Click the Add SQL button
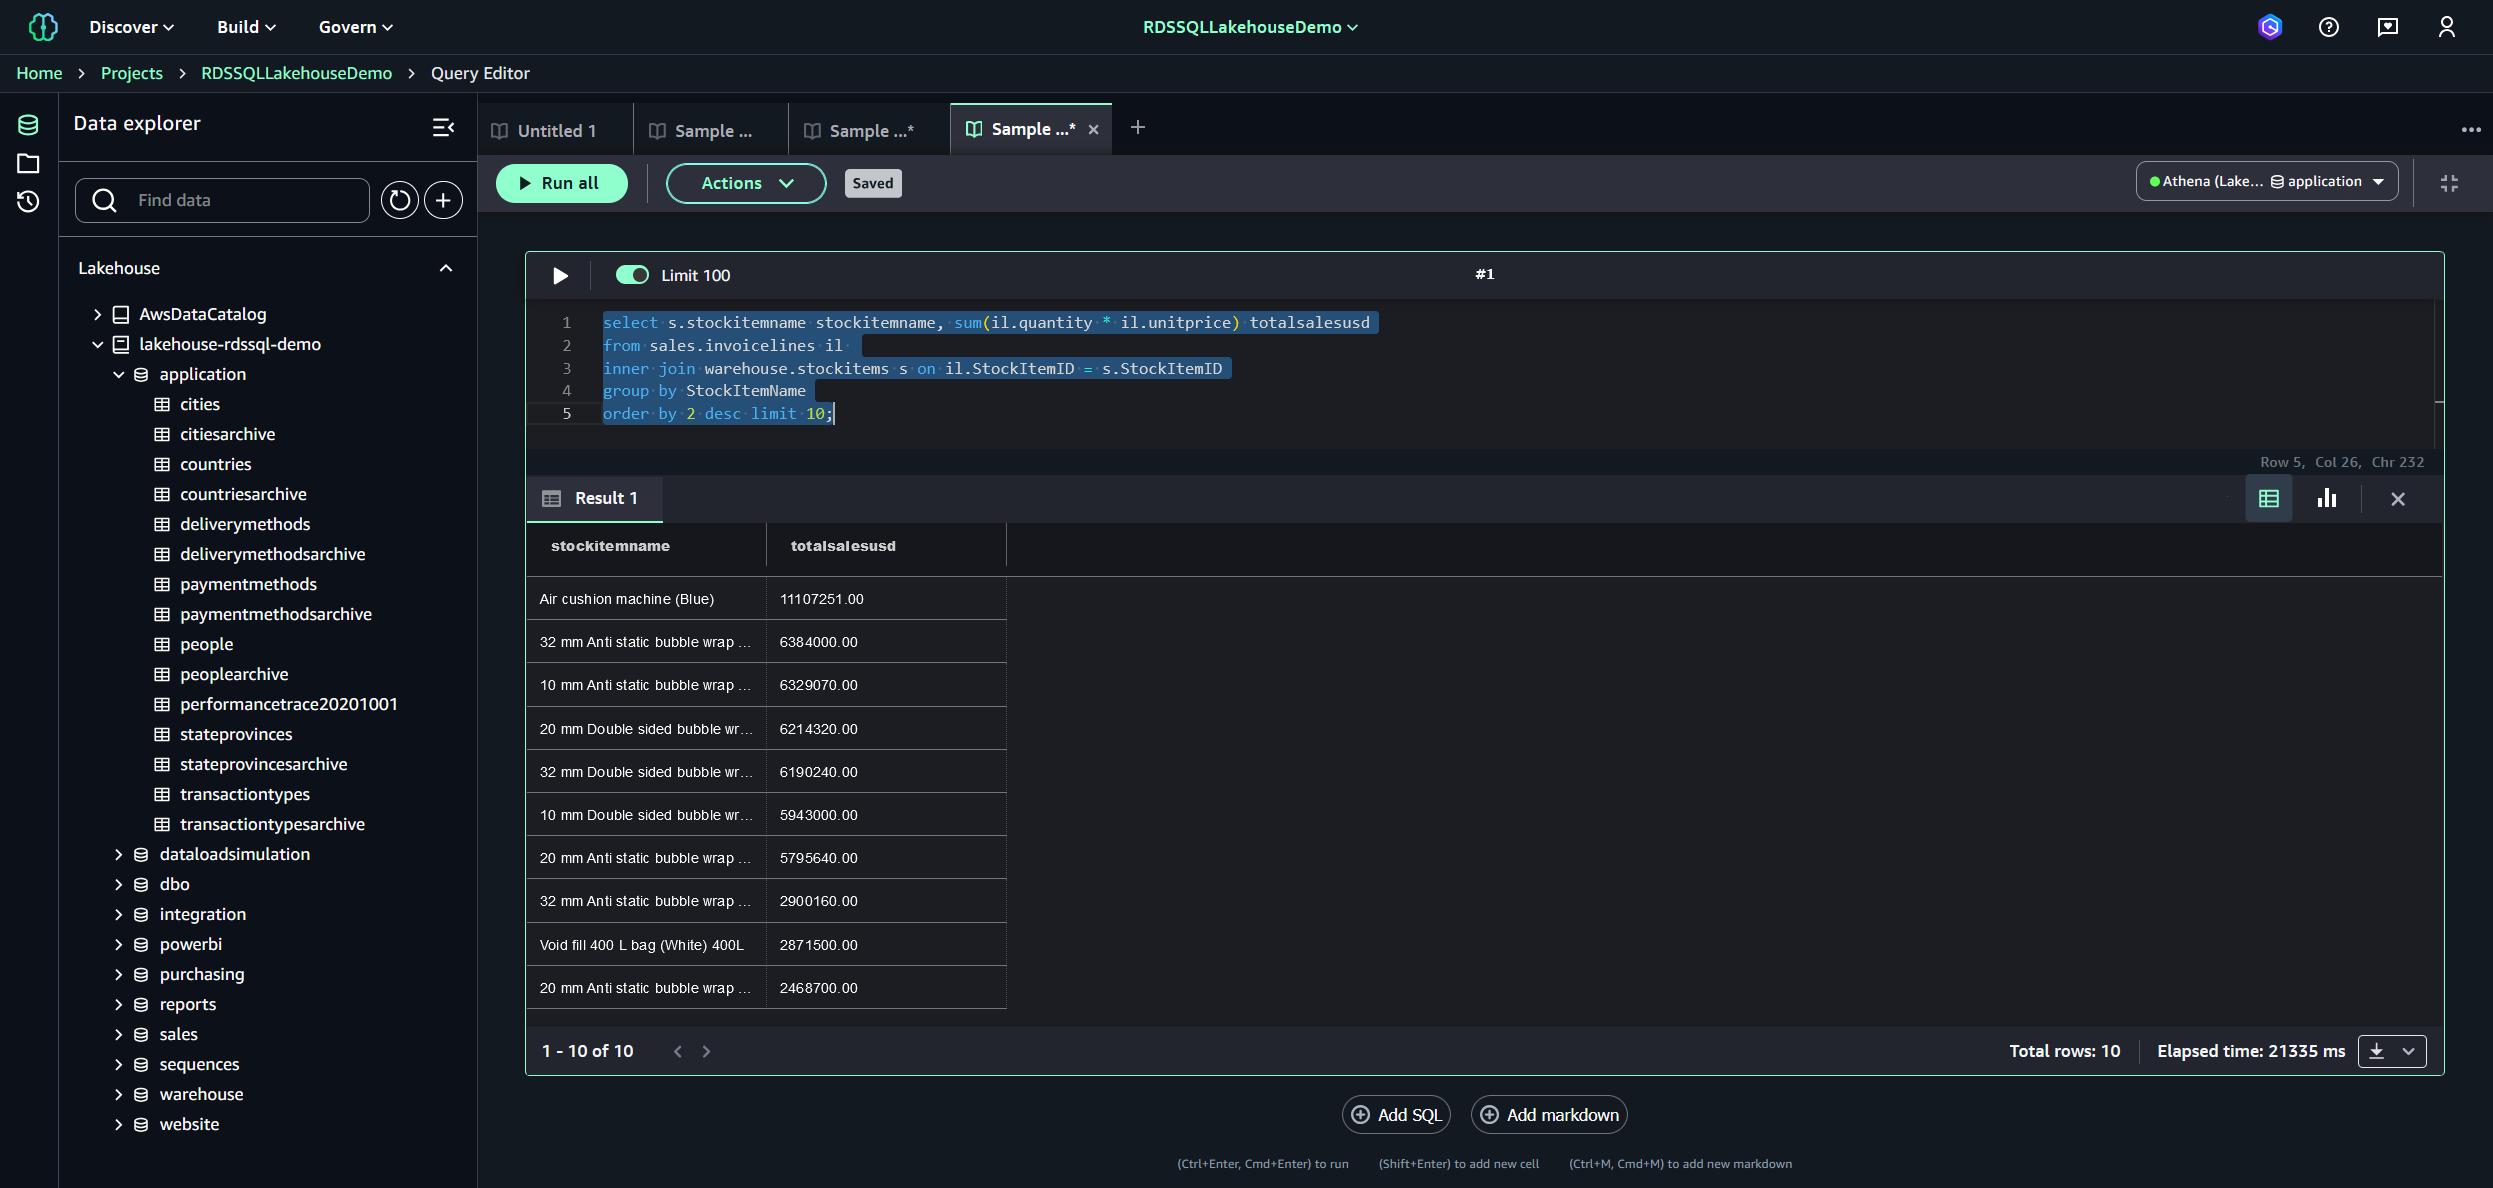This screenshot has height=1188, width=2493. pos(1395,1115)
